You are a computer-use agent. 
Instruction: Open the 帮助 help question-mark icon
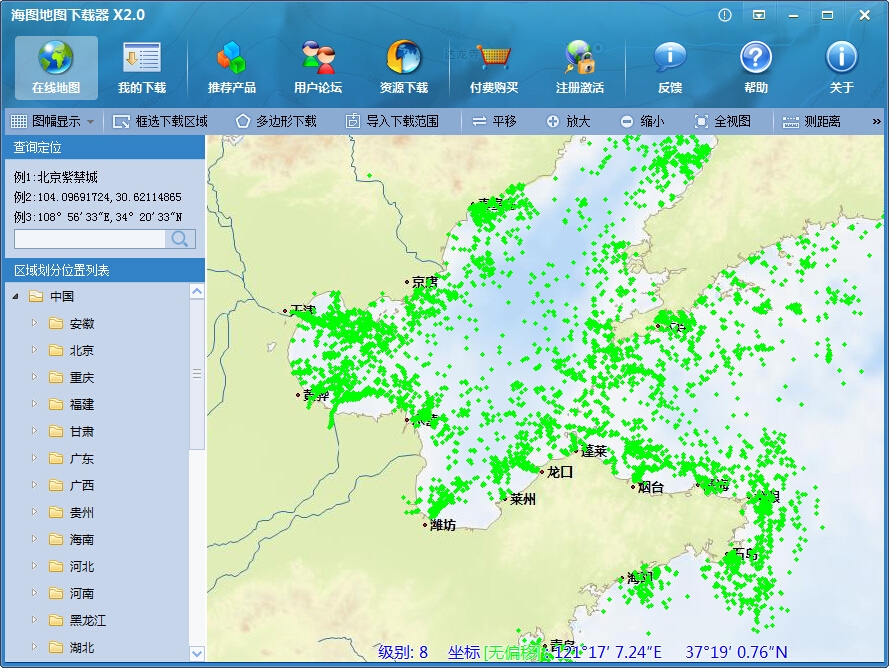tap(756, 67)
